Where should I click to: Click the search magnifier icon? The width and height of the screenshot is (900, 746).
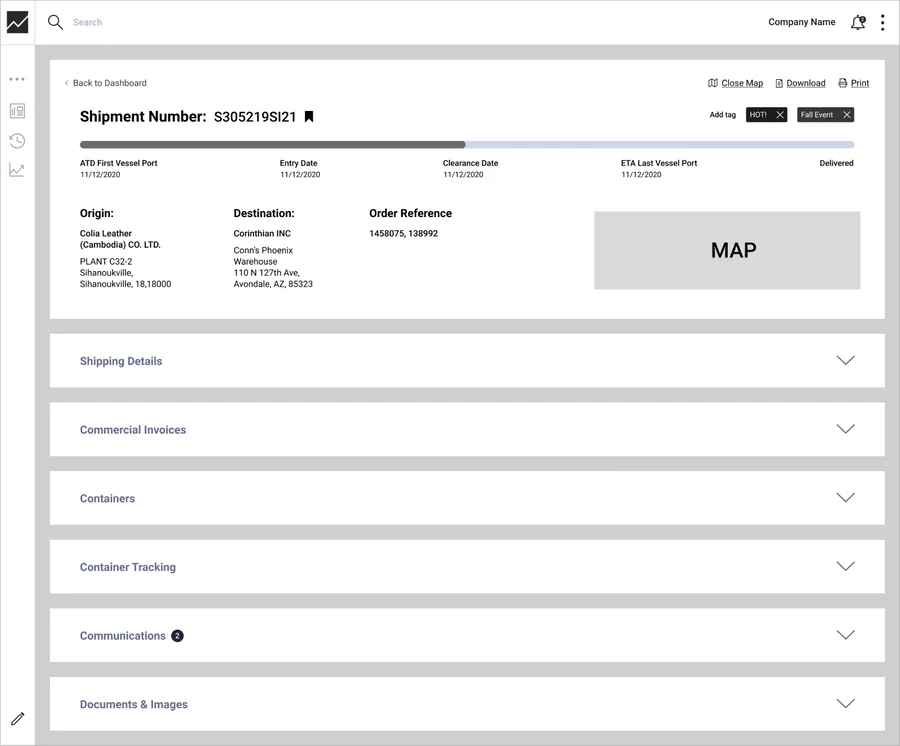[x=55, y=22]
